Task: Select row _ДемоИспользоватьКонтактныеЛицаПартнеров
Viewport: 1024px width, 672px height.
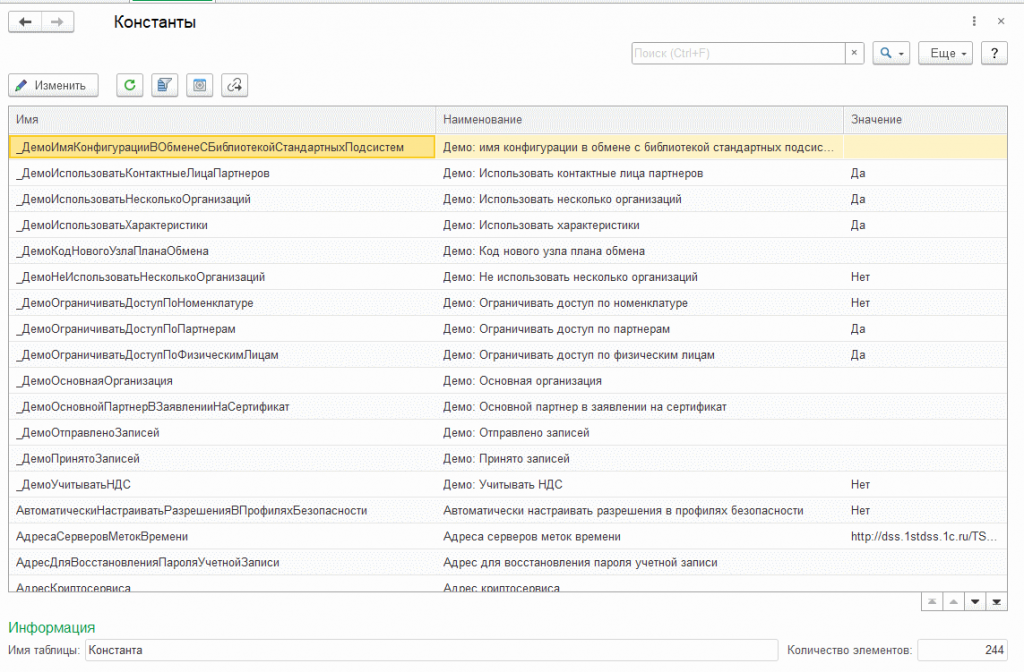Action: click(x=508, y=173)
